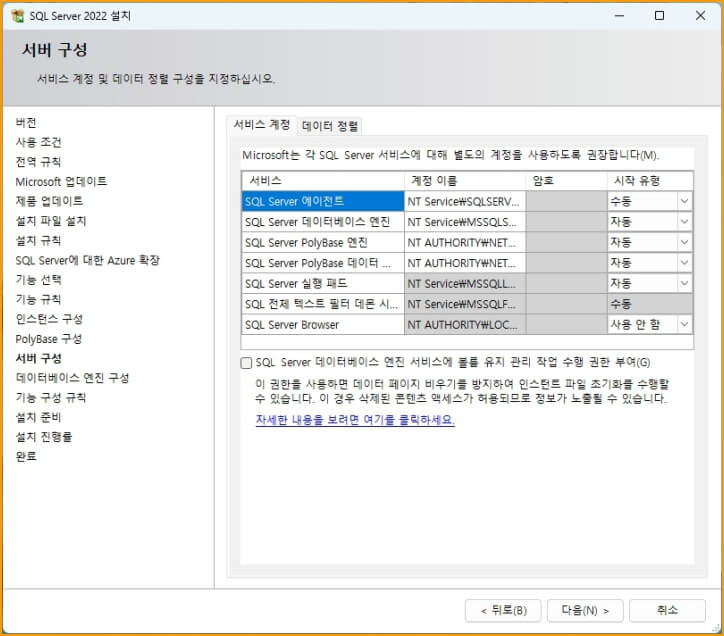This screenshot has width=724, height=636.
Task: Click the SQL Server setup icon in title bar
Action: 18,16
